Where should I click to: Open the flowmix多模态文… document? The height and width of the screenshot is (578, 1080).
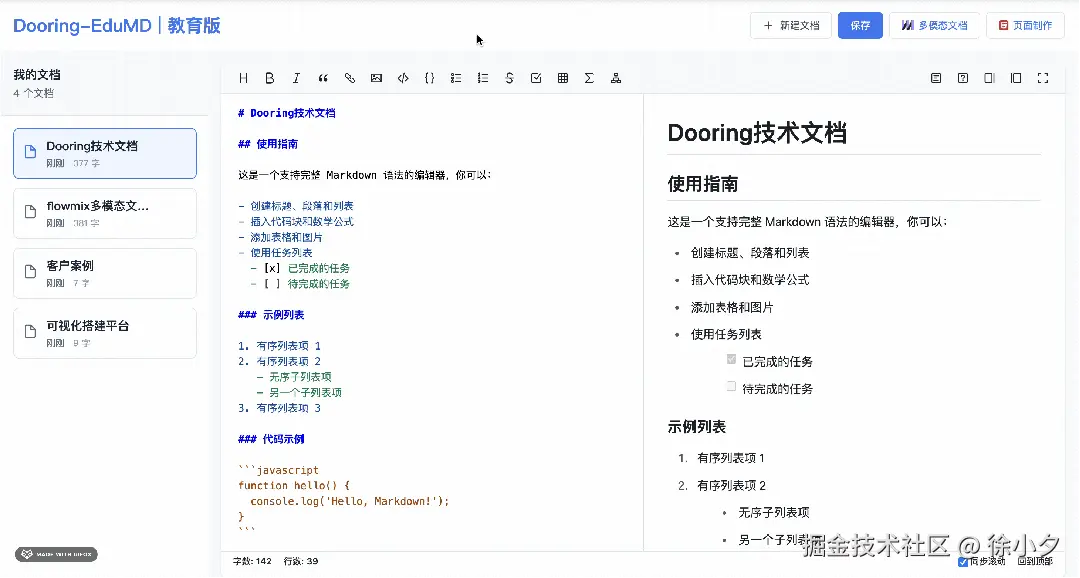(x=105, y=214)
